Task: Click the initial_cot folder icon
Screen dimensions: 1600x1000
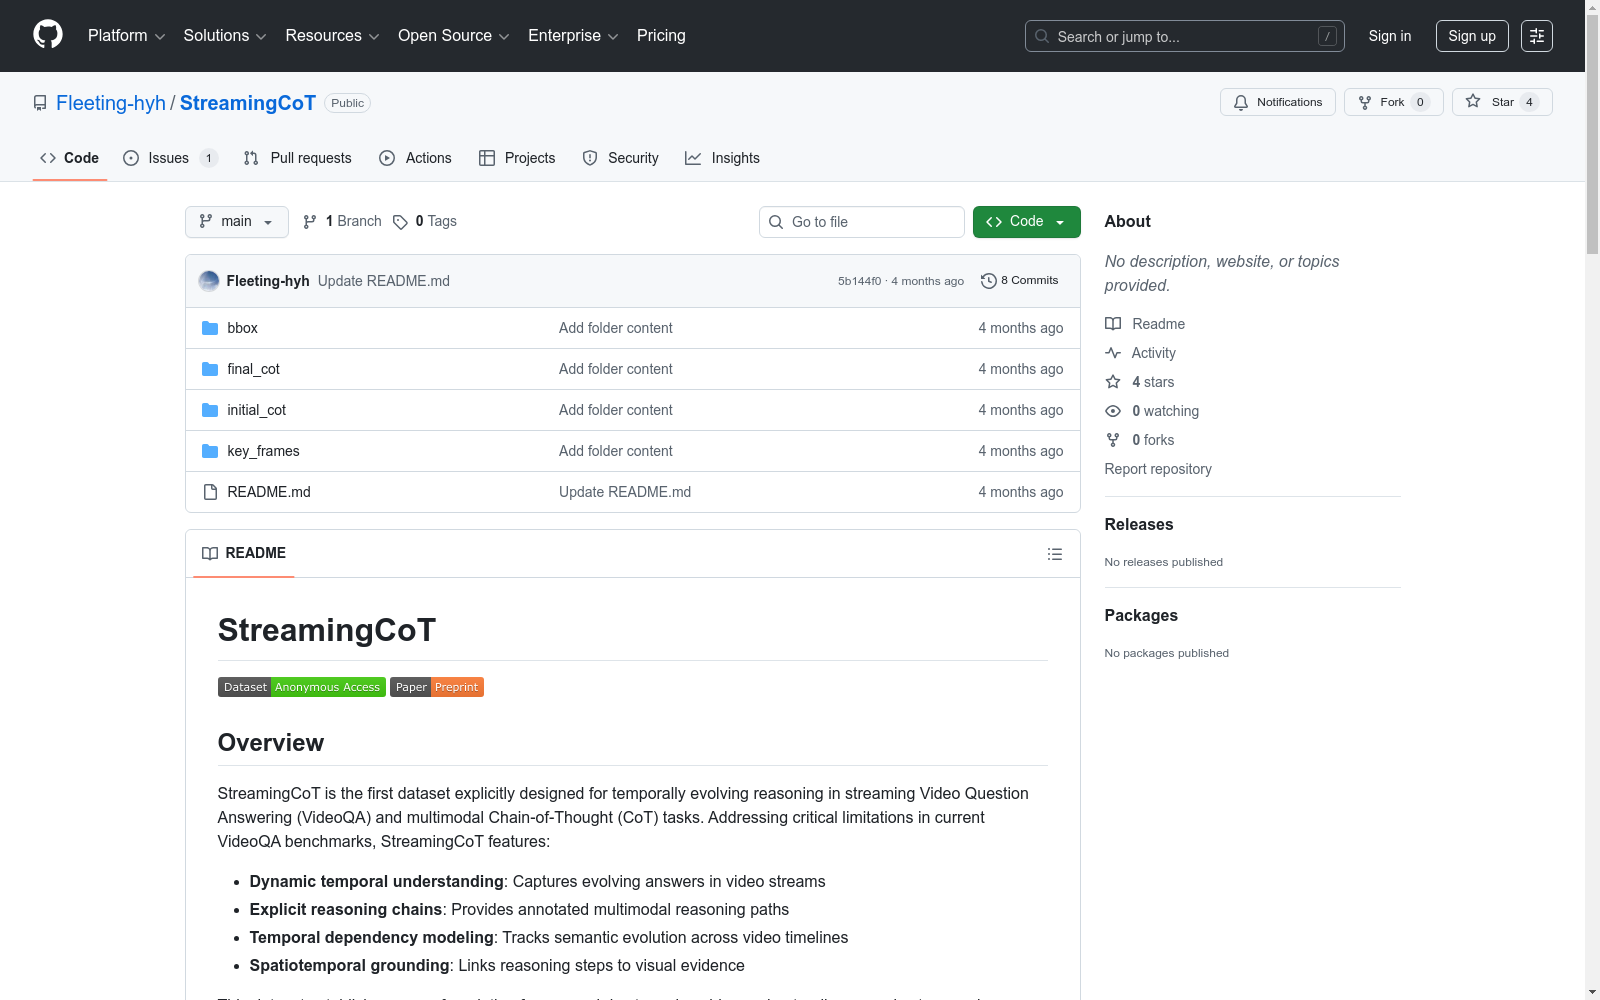Action: point(210,410)
